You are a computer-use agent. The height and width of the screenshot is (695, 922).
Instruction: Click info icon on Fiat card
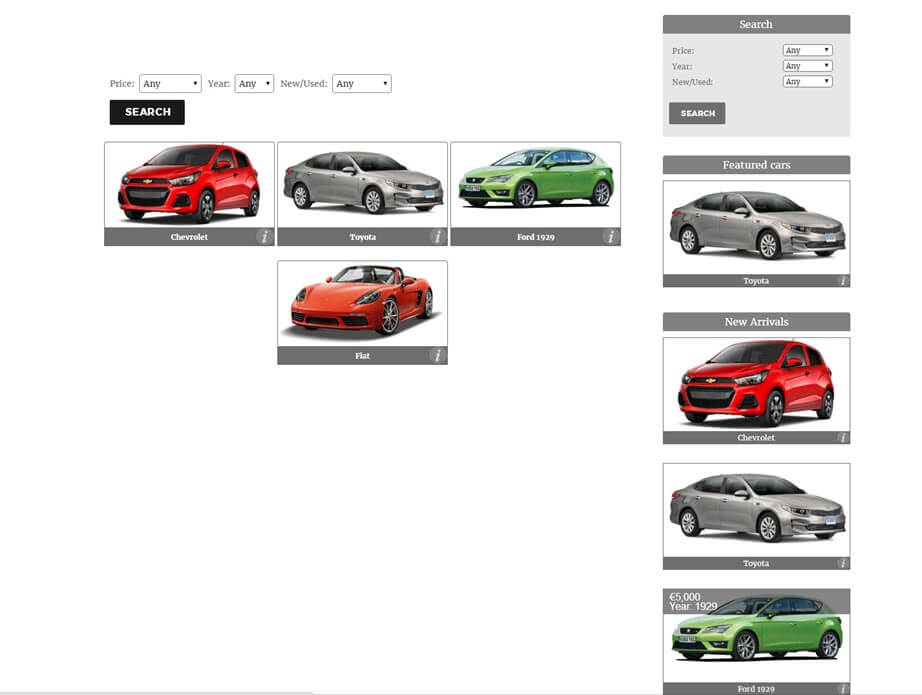437,355
